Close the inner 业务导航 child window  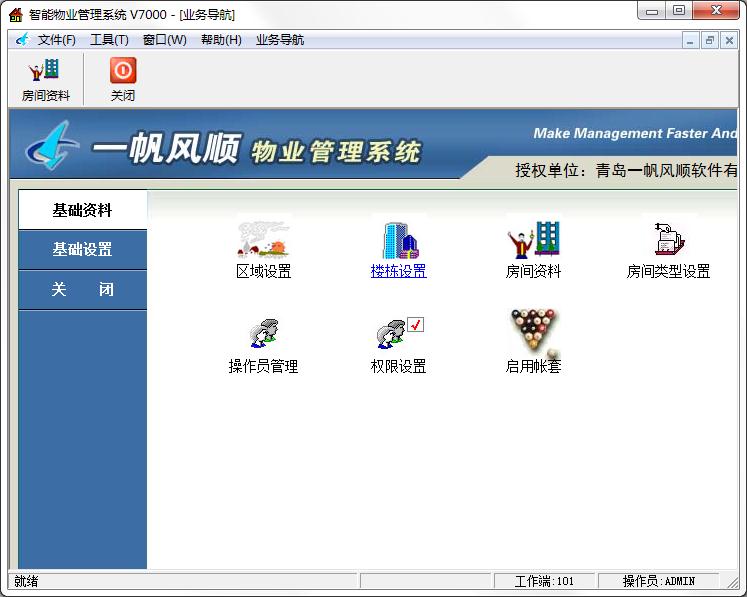(729, 40)
